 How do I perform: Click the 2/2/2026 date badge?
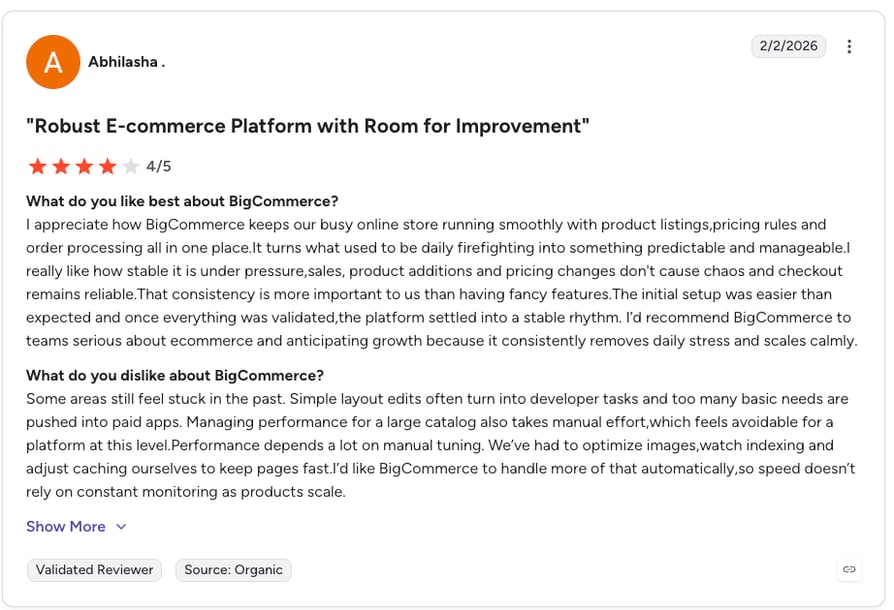click(x=788, y=46)
